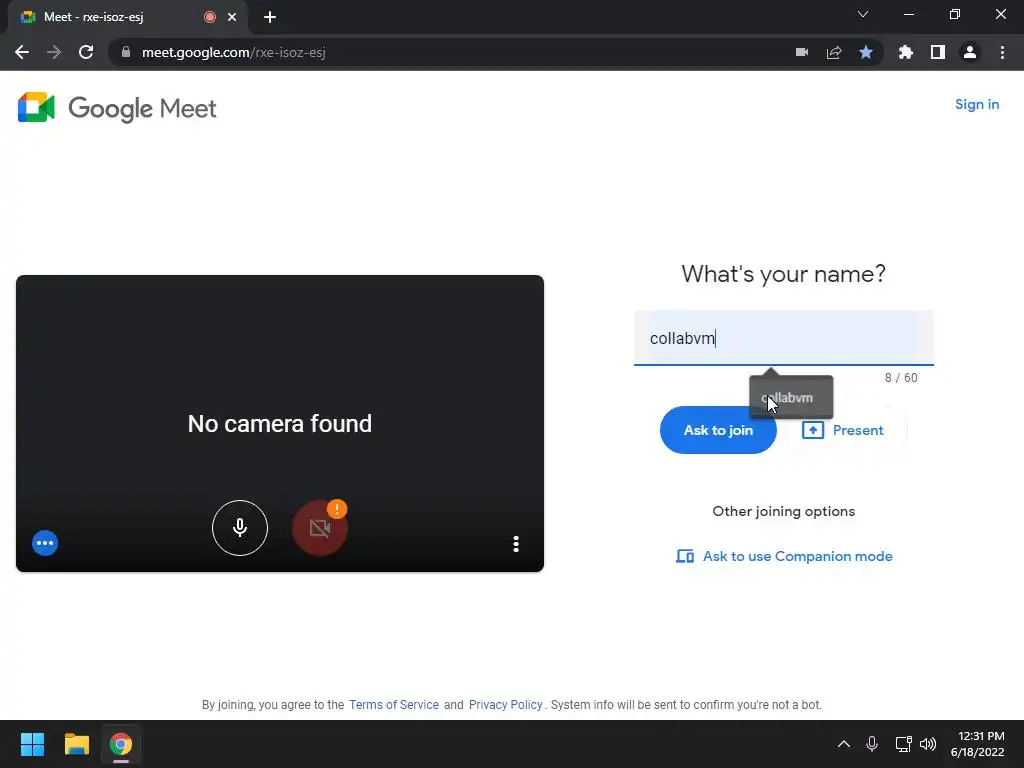Viewport: 1024px width, 768px height.
Task: Reload the Meet page
Action: pos(86,52)
